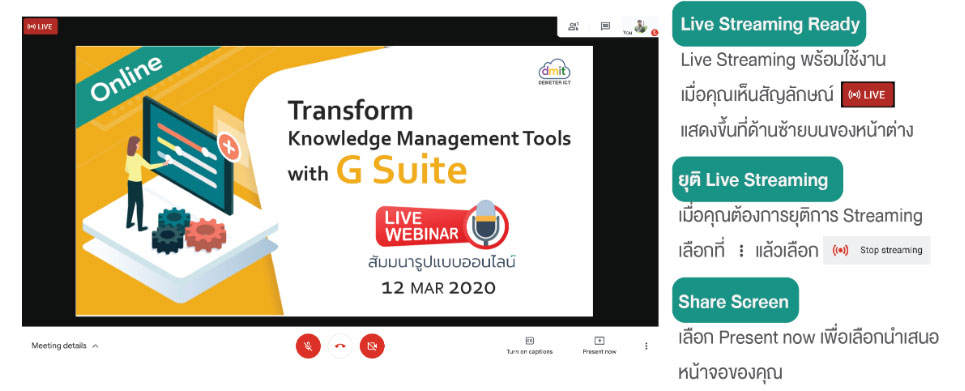Turn on captions
Screen dimensions: 965x391
click(529, 345)
